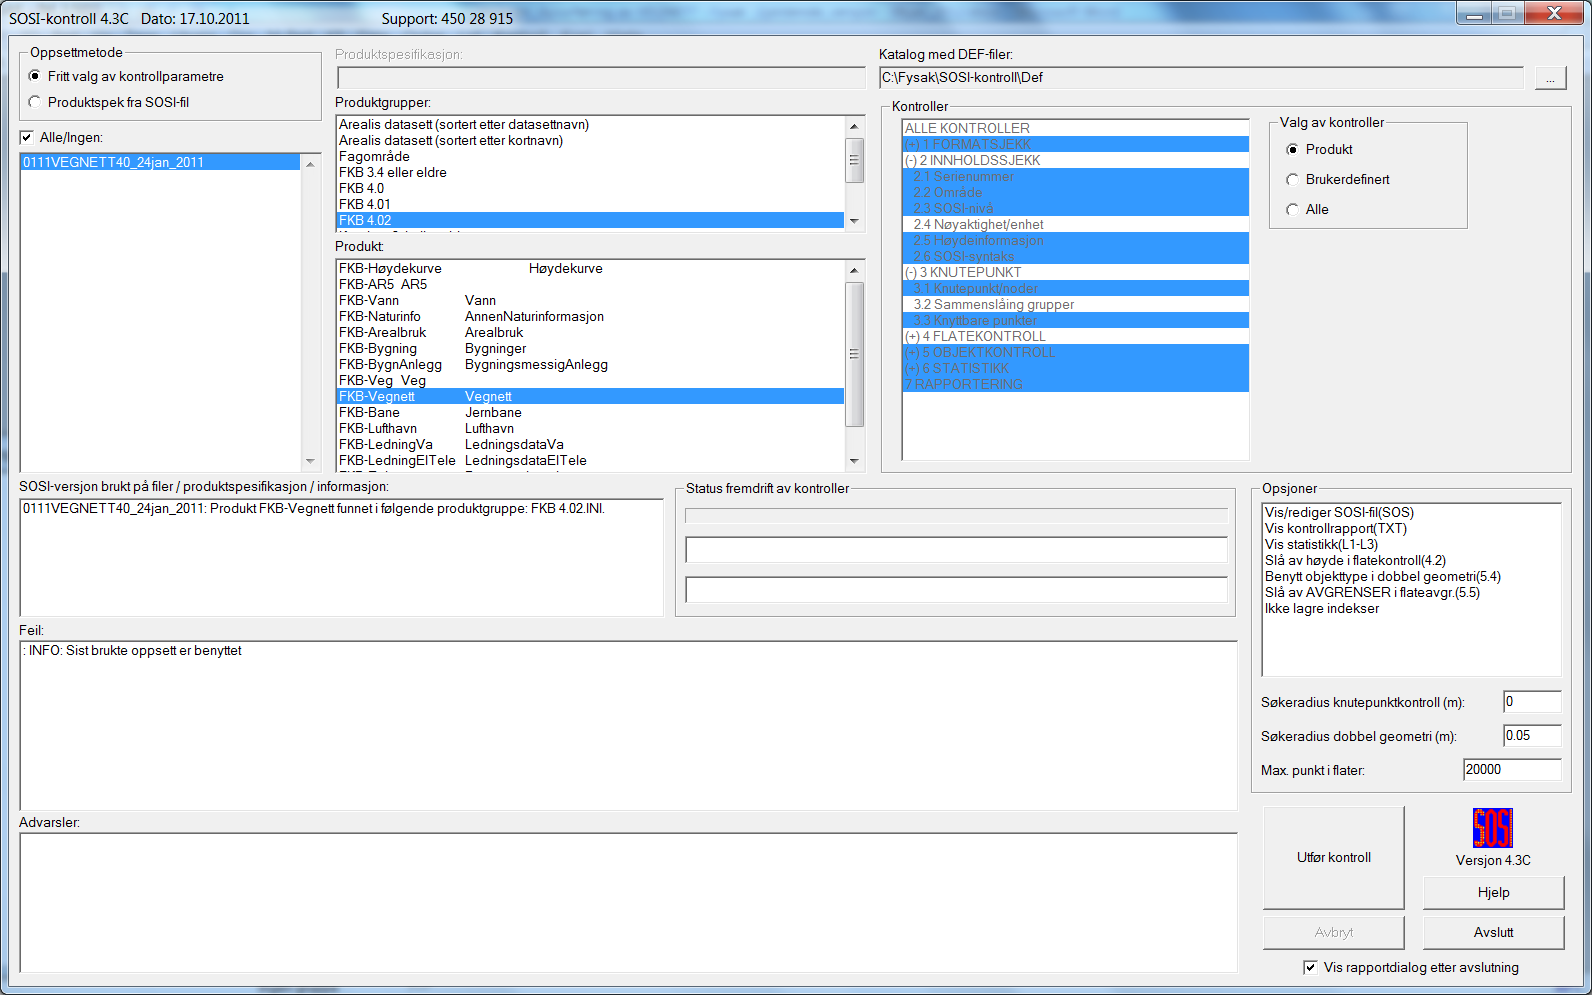Screen dimensions: 1592x995
Task: Select 2.1 Serienummer control
Action: pyautogui.click(x=1076, y=176)
